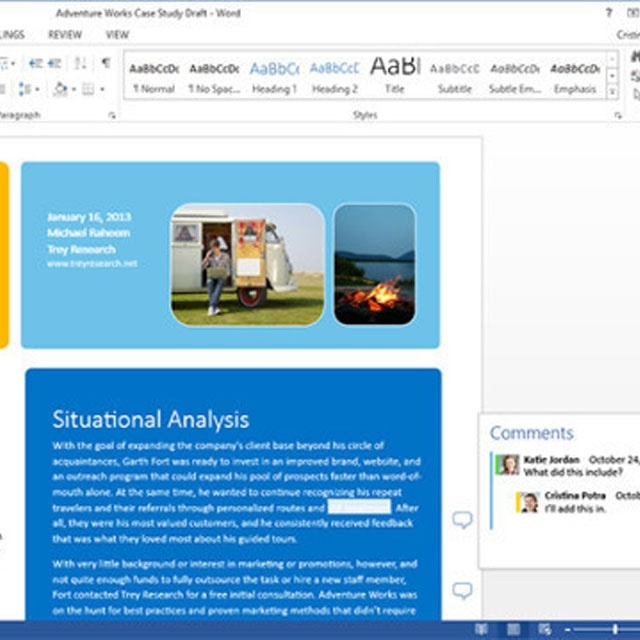Switch to Read Mode view
The image size is (640, 640).
[482, 629]
